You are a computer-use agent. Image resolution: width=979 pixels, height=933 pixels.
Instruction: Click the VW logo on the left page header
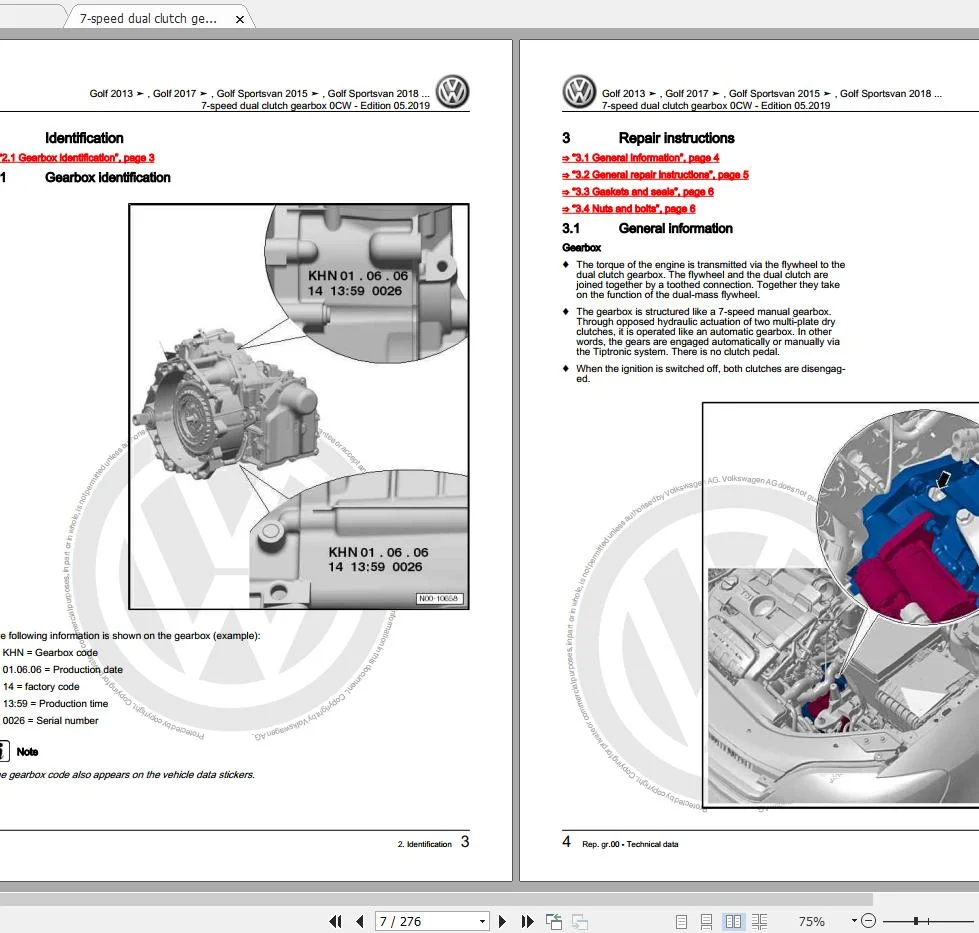click(453, 92)
